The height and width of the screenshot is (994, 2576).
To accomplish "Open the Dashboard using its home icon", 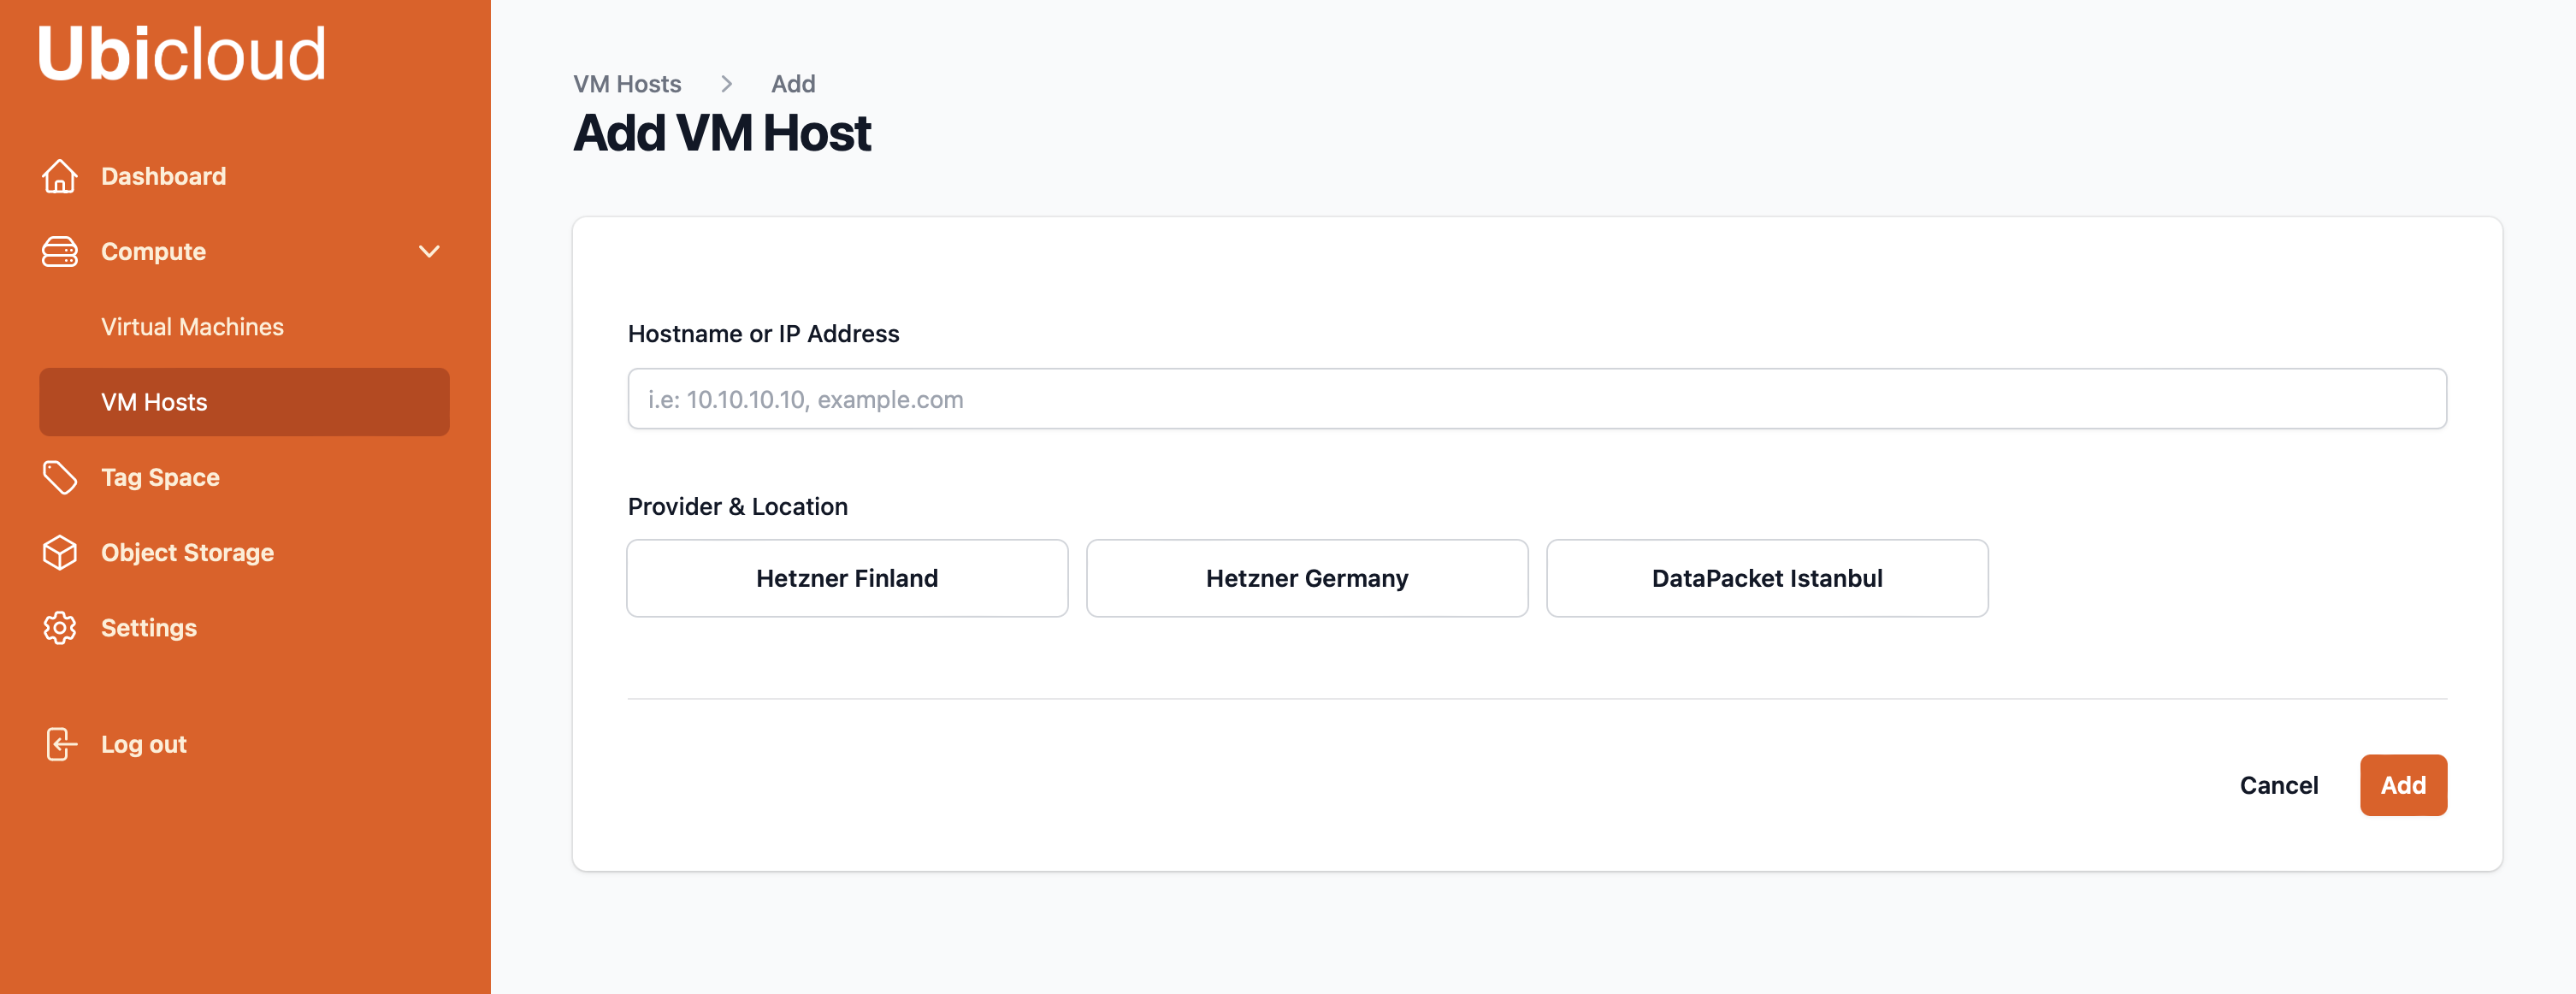I will pos(60,176).
